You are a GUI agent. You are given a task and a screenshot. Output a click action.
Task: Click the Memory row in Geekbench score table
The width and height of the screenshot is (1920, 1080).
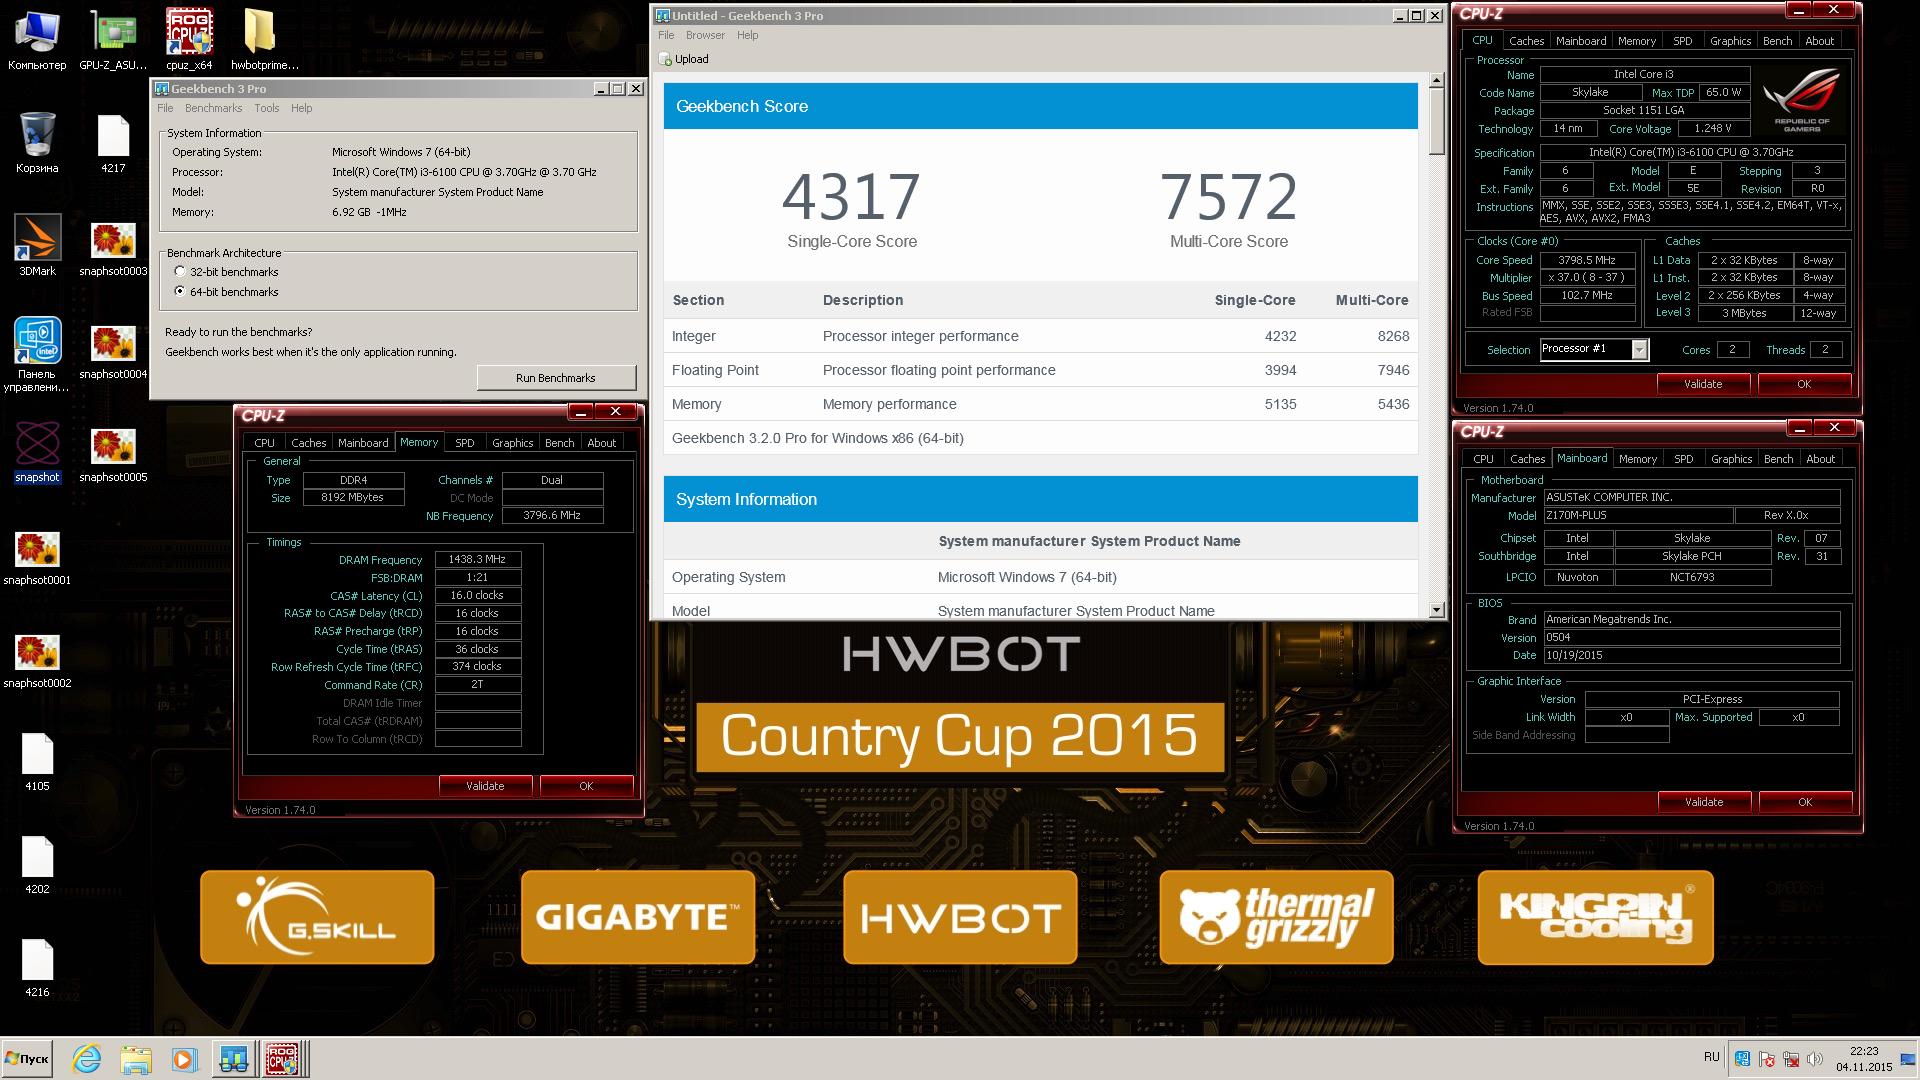pyautogui.click(x=1040, y=404)
